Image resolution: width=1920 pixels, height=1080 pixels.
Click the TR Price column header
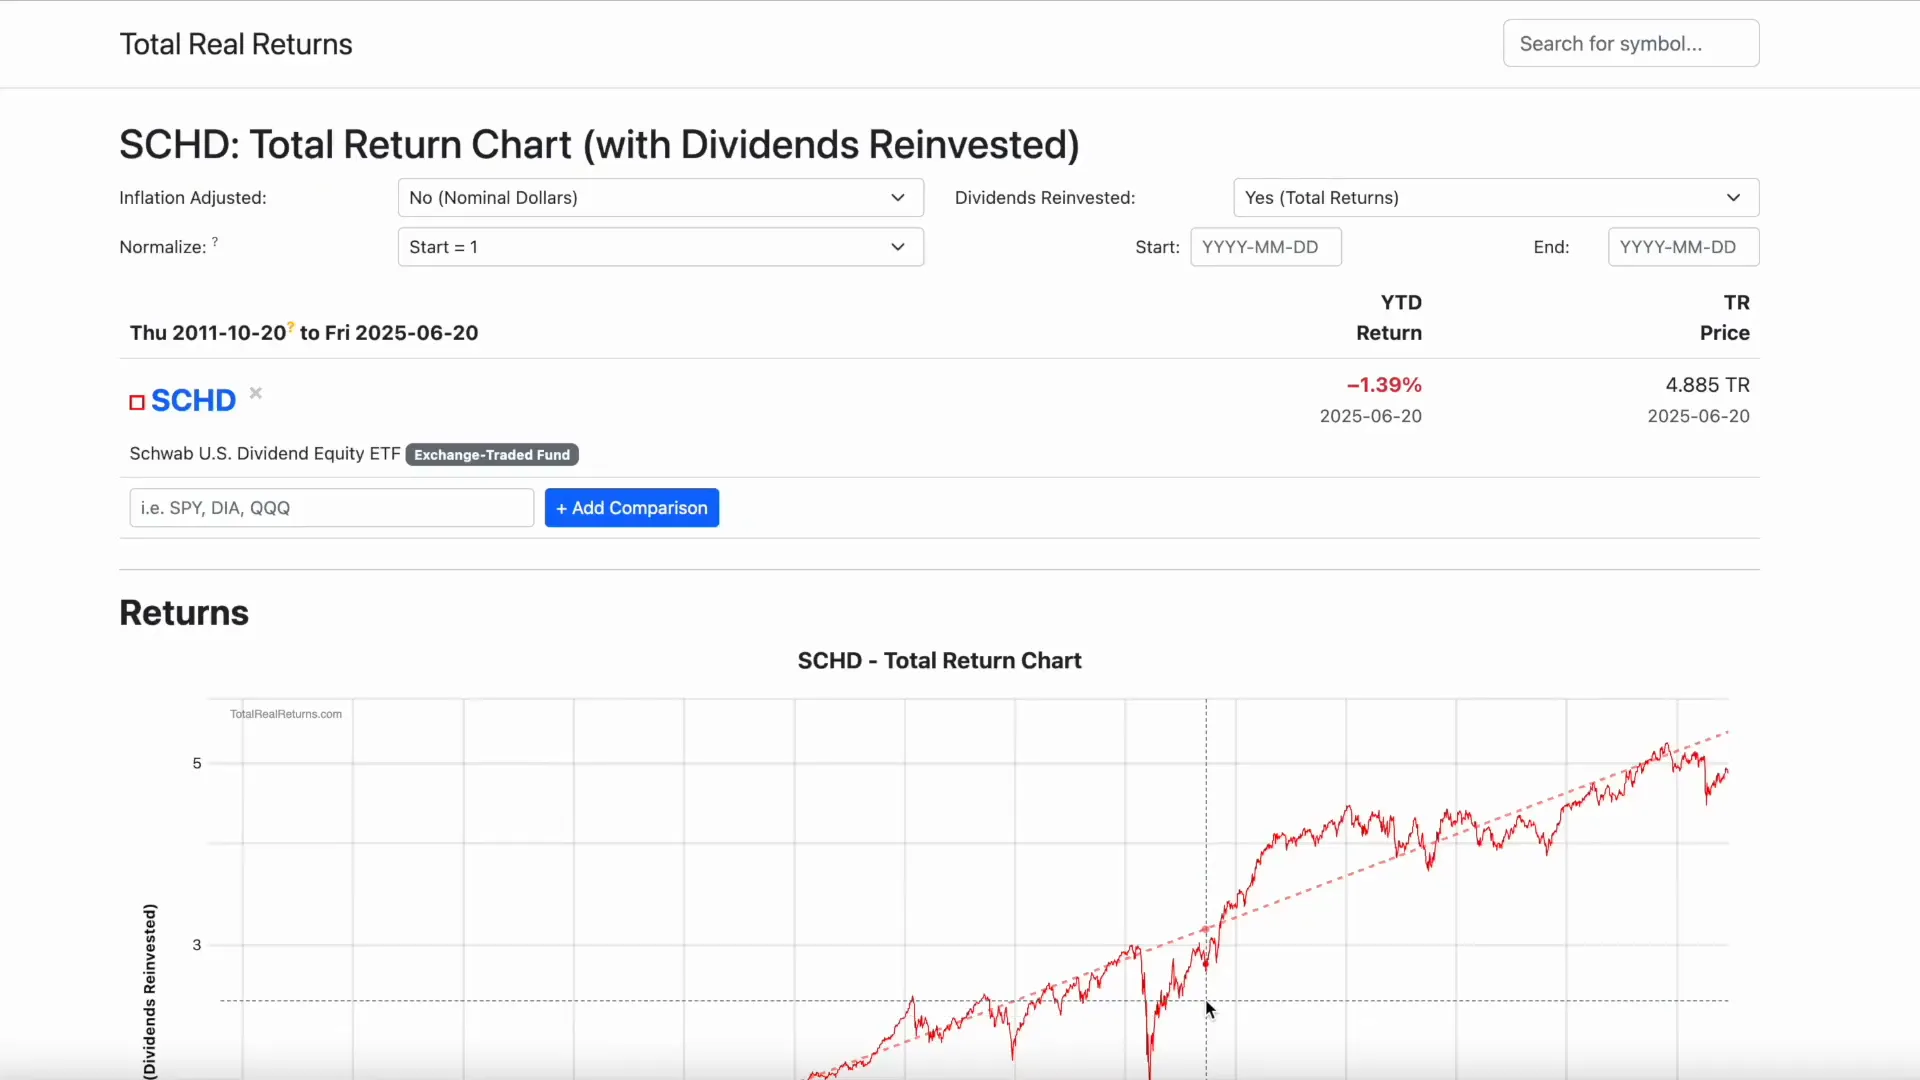coord(1725,318)
